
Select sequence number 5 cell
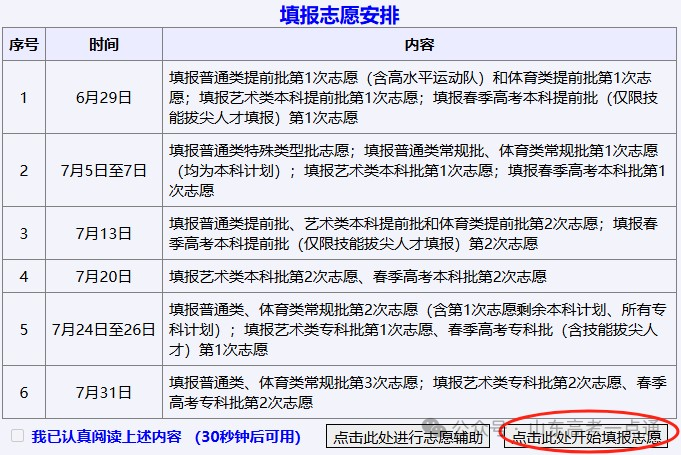coord(24,329)
